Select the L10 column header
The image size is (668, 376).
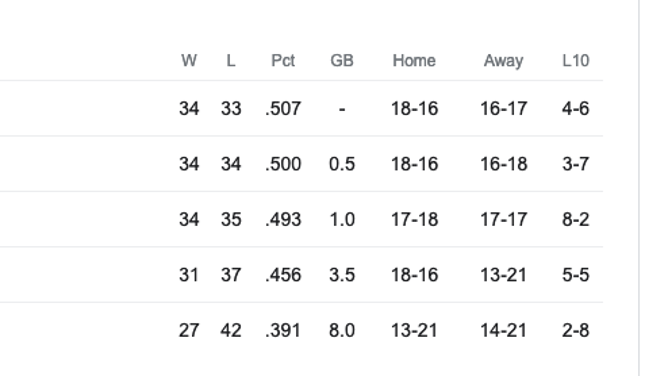click(x=576, y=60)
